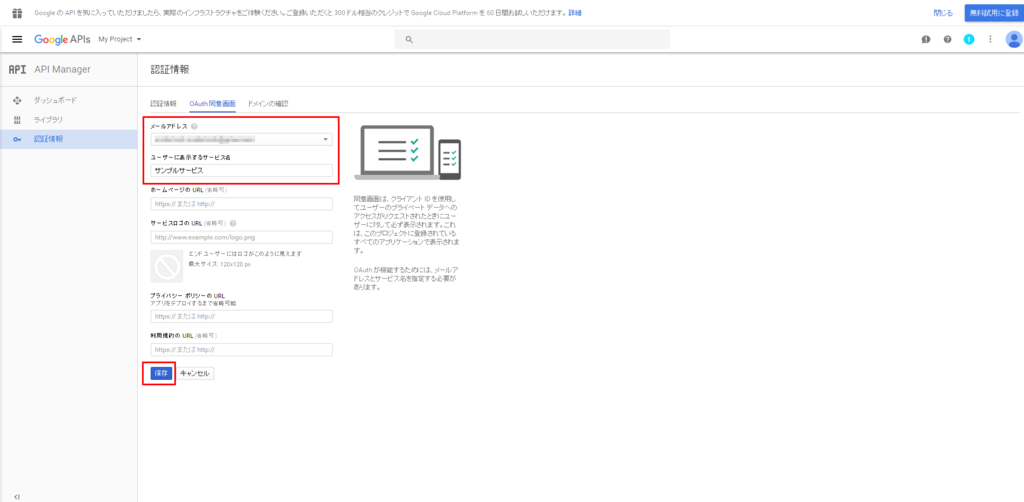Click the help icon beside サービスロゴの URL
1024x502 pixels.
[x=233, y=223]
